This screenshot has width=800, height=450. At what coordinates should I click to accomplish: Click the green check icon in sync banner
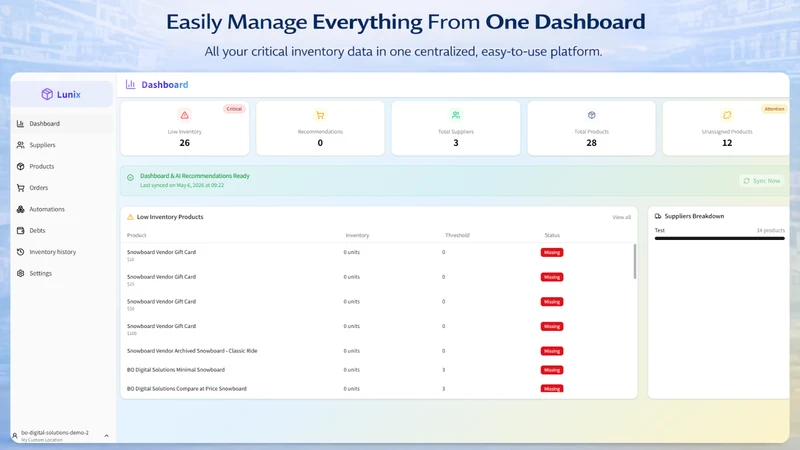click(131, 178)
